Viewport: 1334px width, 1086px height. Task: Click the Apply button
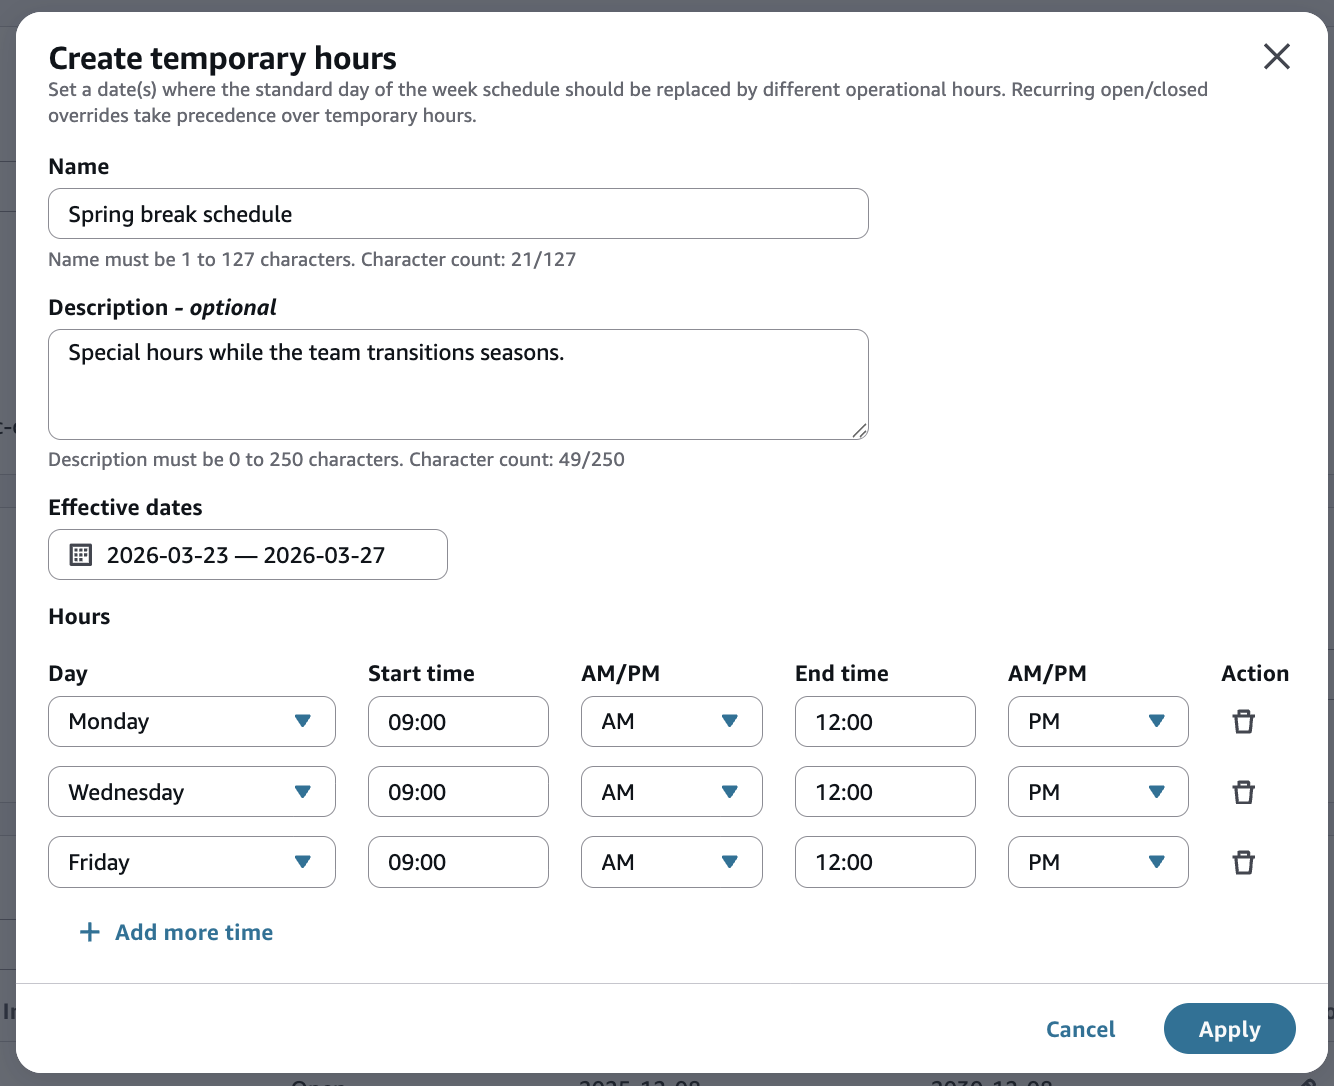[x=1229, y=1028]
